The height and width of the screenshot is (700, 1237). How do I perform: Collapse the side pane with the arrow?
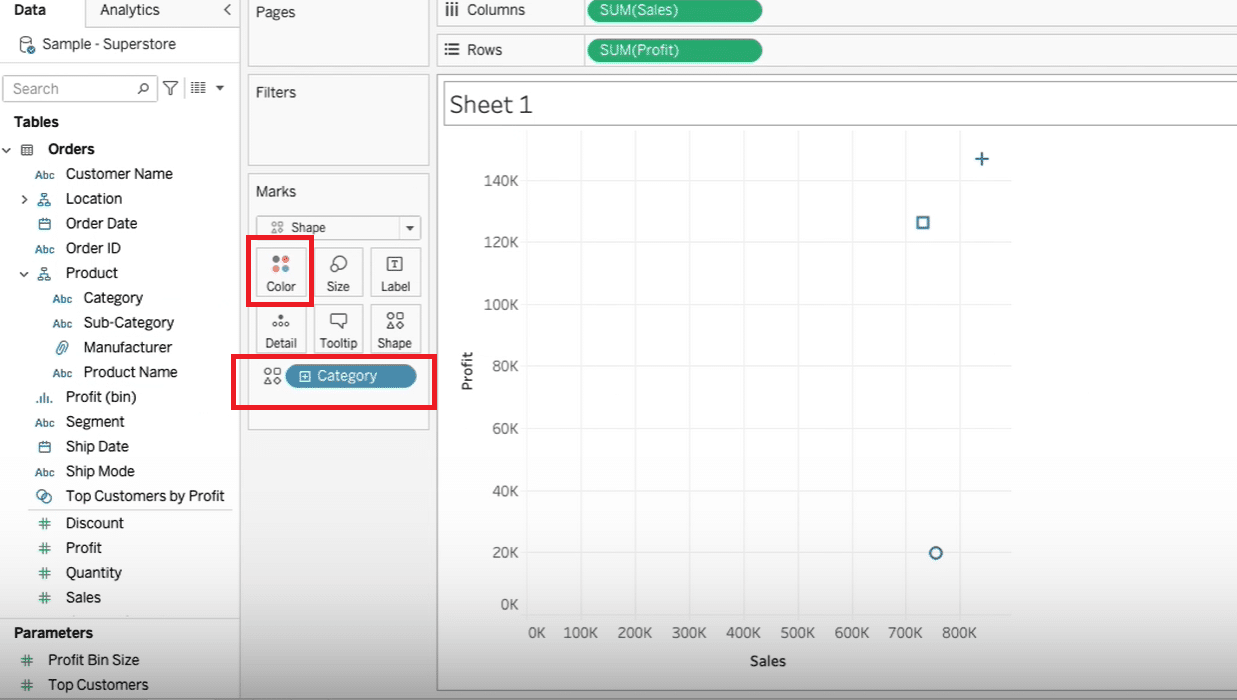(227, 10)
